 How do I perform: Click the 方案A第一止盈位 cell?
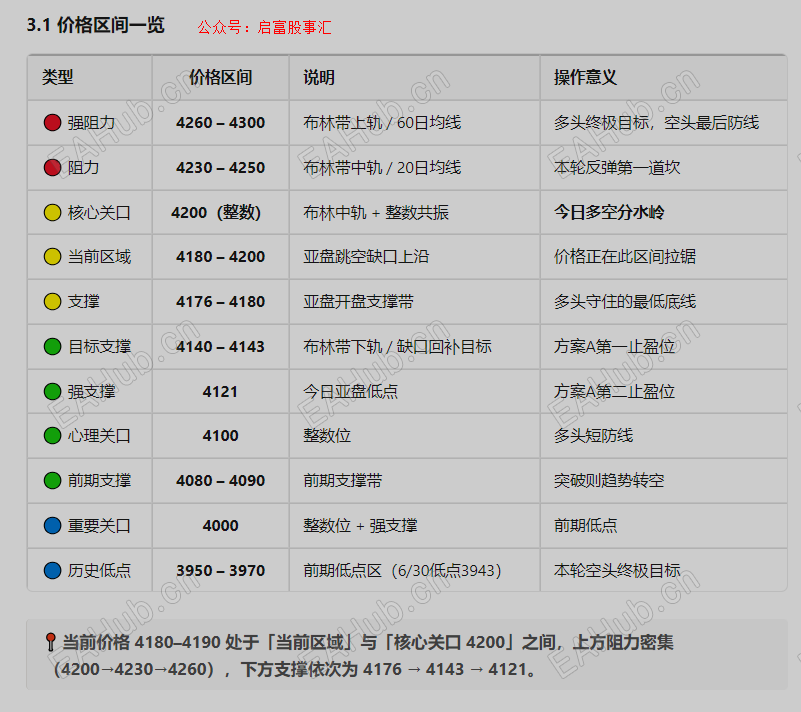(615, 346)
